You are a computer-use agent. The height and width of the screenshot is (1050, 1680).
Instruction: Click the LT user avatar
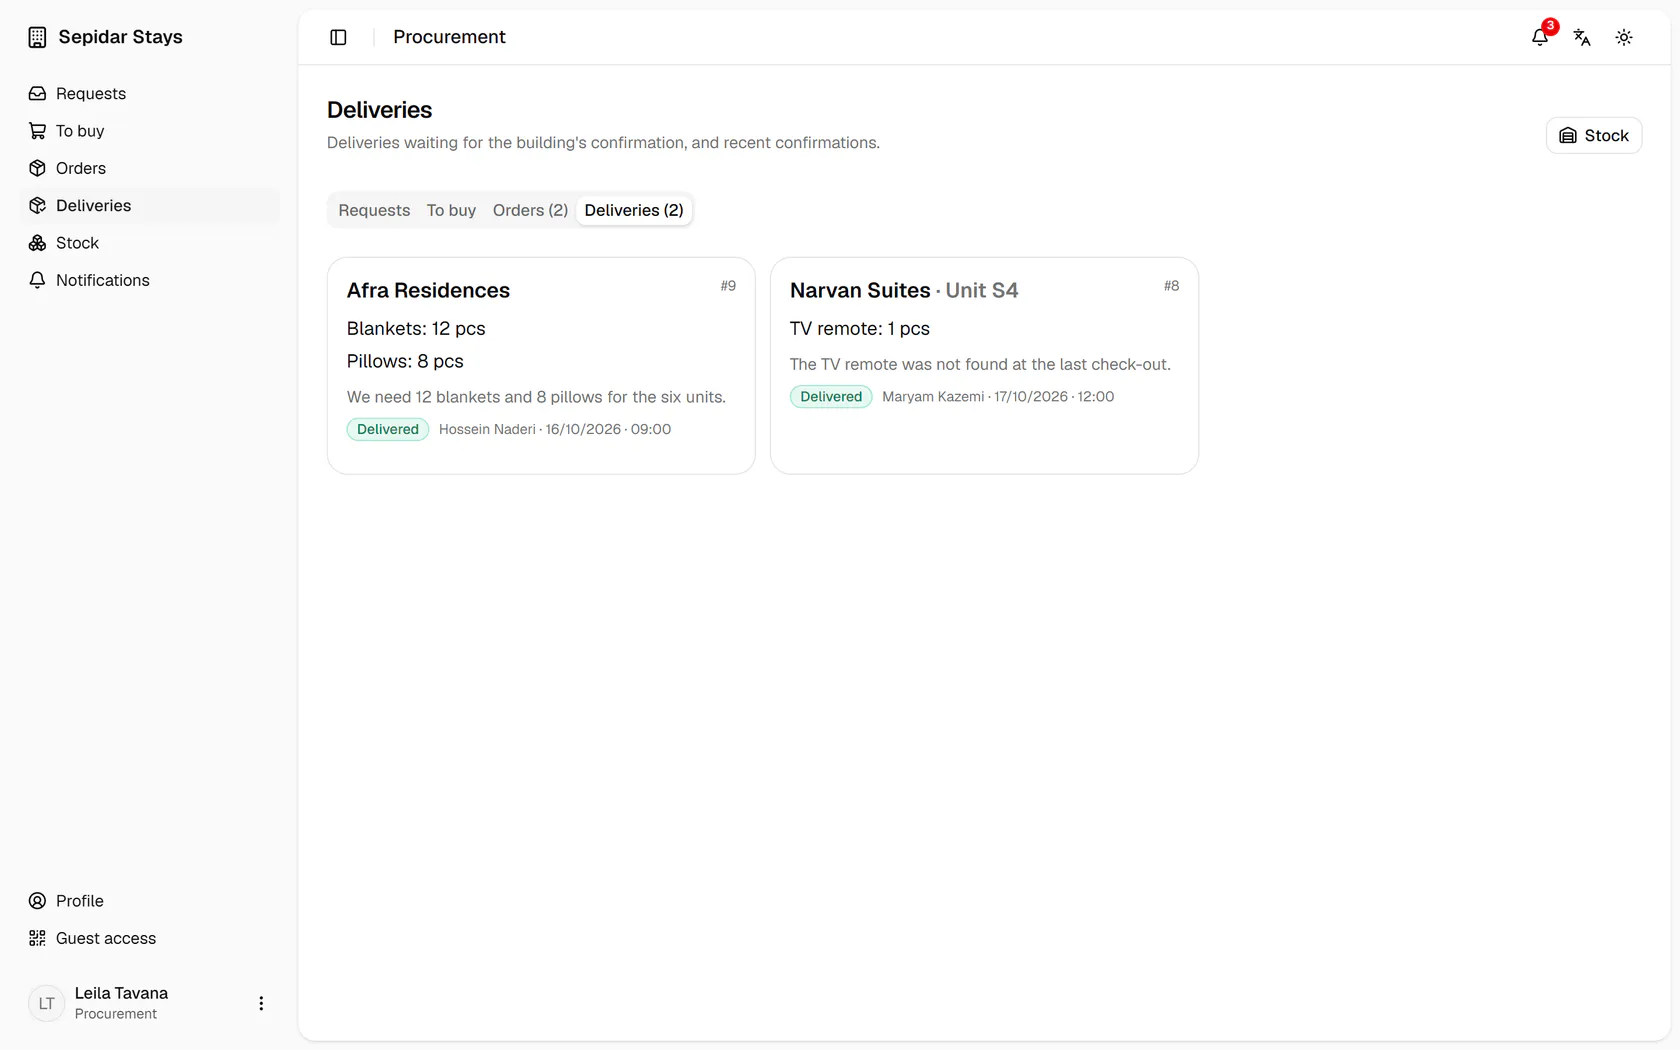tap(47, 1003)
